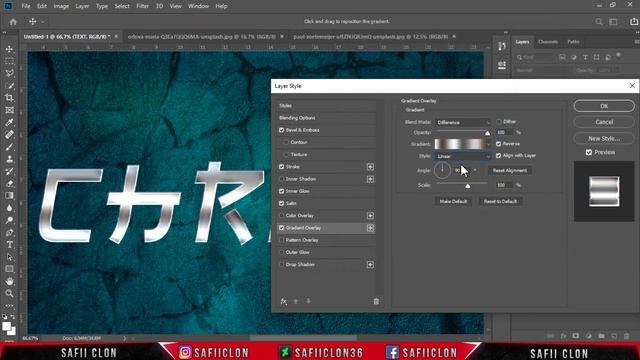Select the Gradient tool
Viewport: 640px width, 360px height.
[9, 196]
